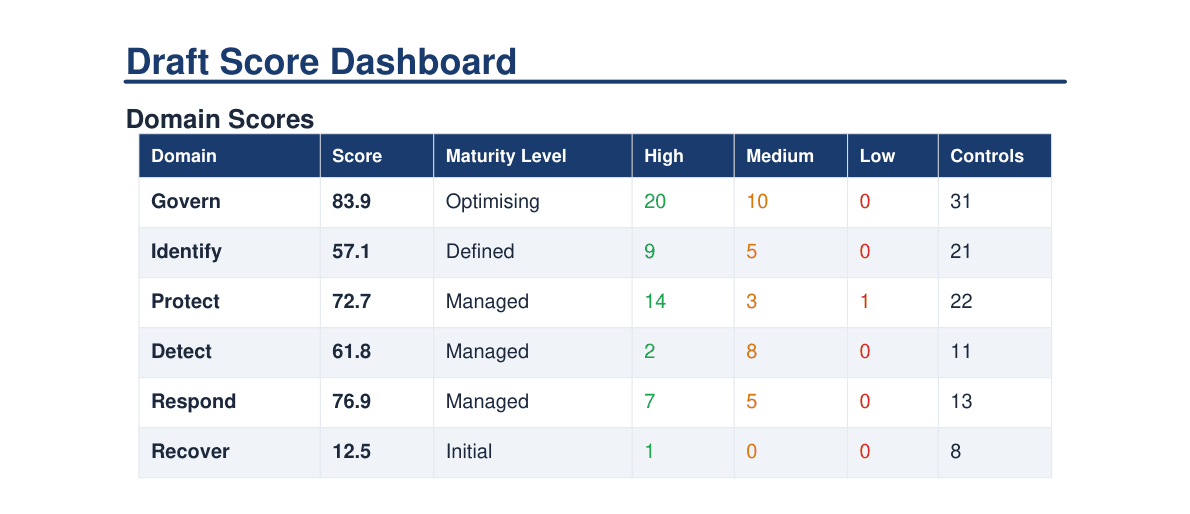Click the Protect domain name
The height and width of the screenshot is (514, 1190).
[x=185, y=301]
